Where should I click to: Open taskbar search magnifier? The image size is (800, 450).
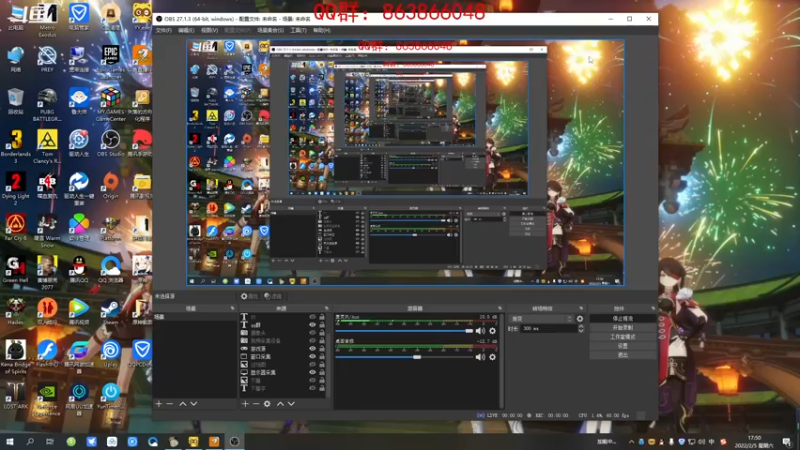tap(30, 442)
